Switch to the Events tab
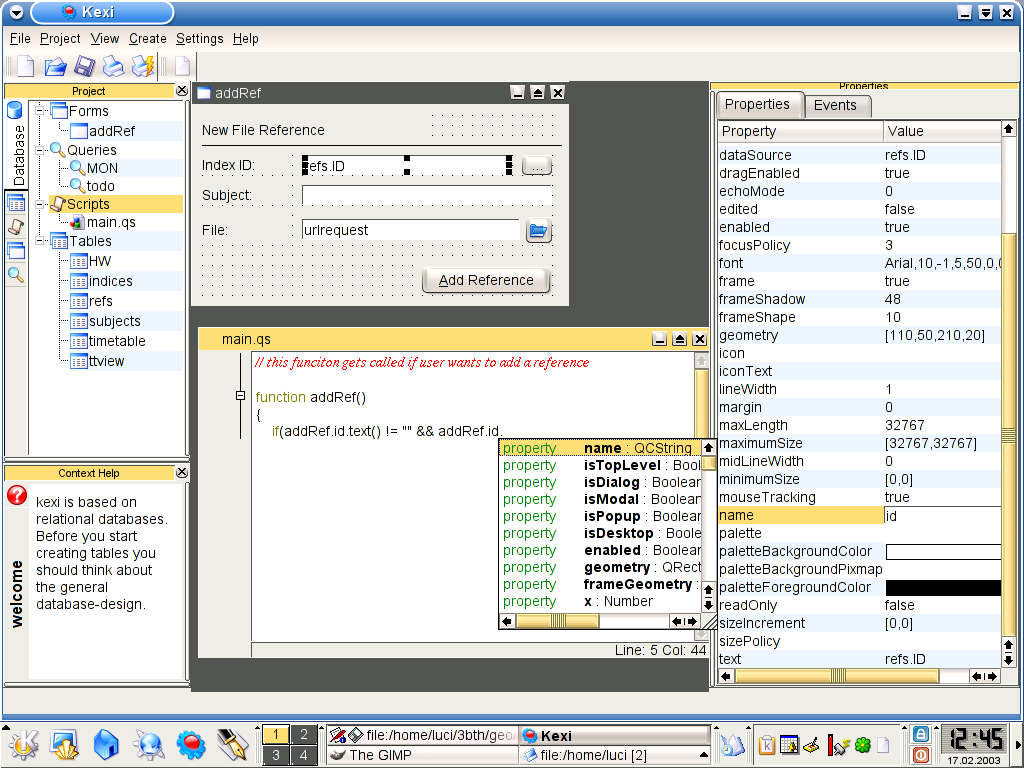Screen dimensions: 1024x768 click(x=834, y=105)
